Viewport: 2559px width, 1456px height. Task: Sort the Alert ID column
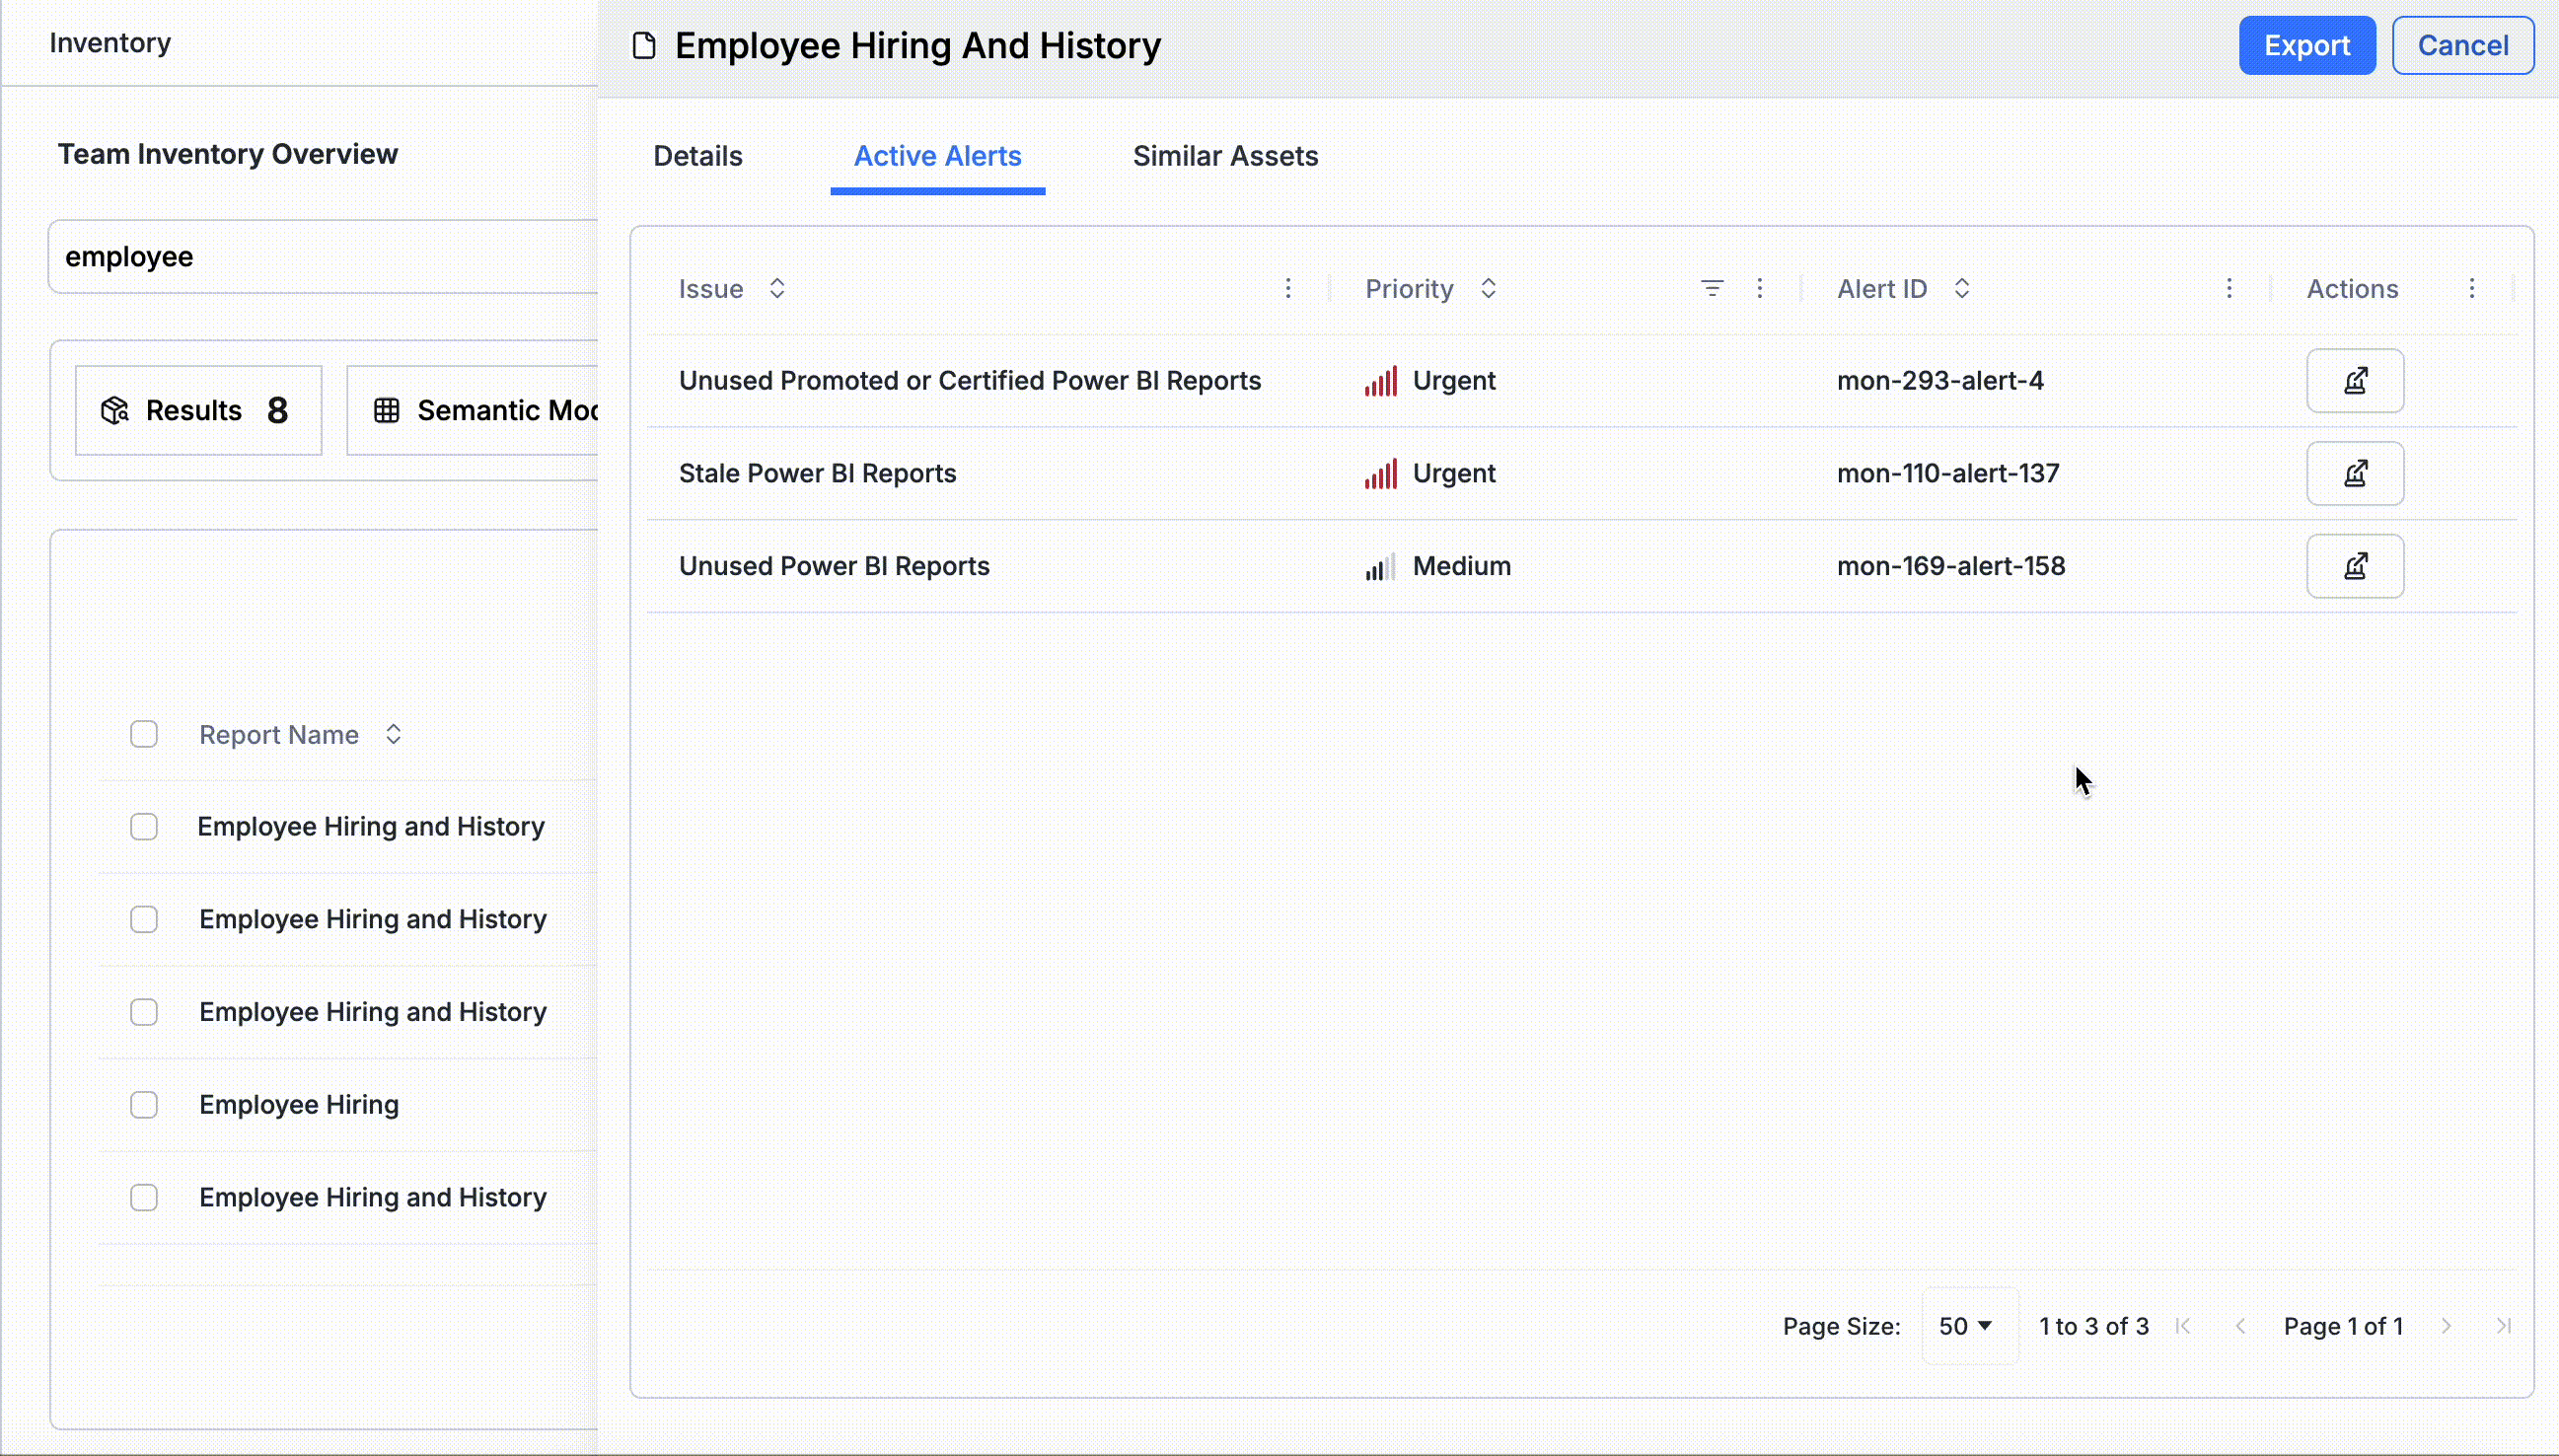click(x=1961, y=289)
